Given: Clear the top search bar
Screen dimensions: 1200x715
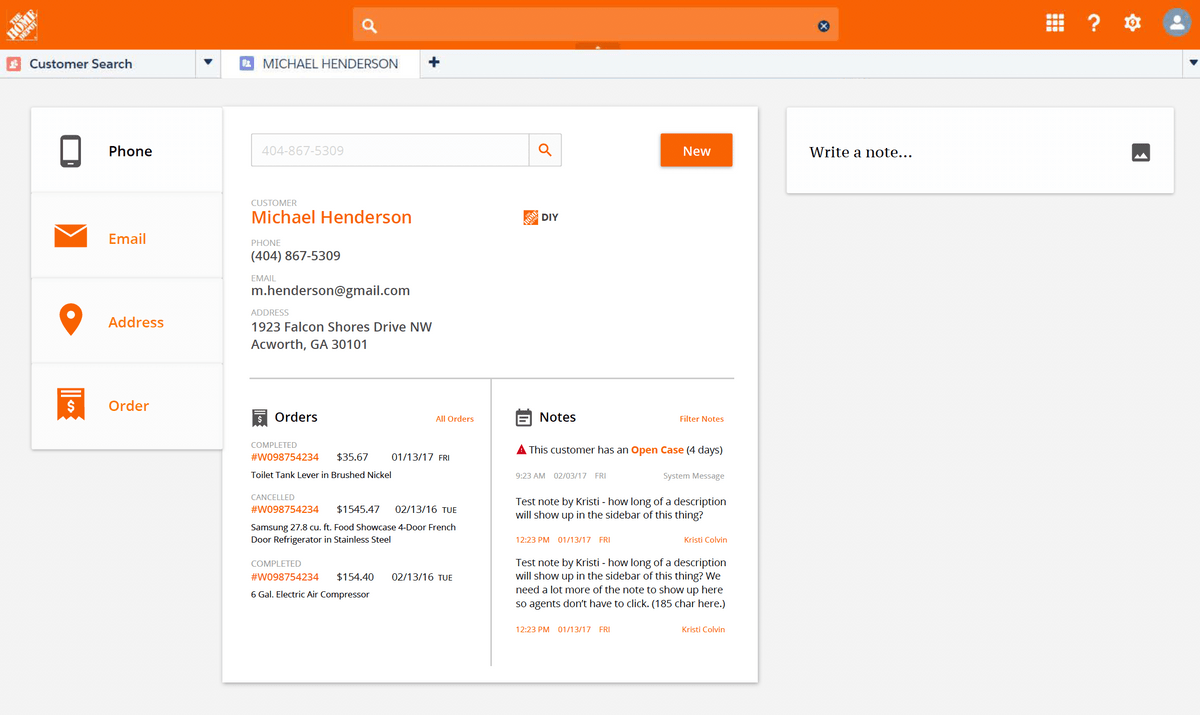Looking at the screenshot, I should [823, 26].
